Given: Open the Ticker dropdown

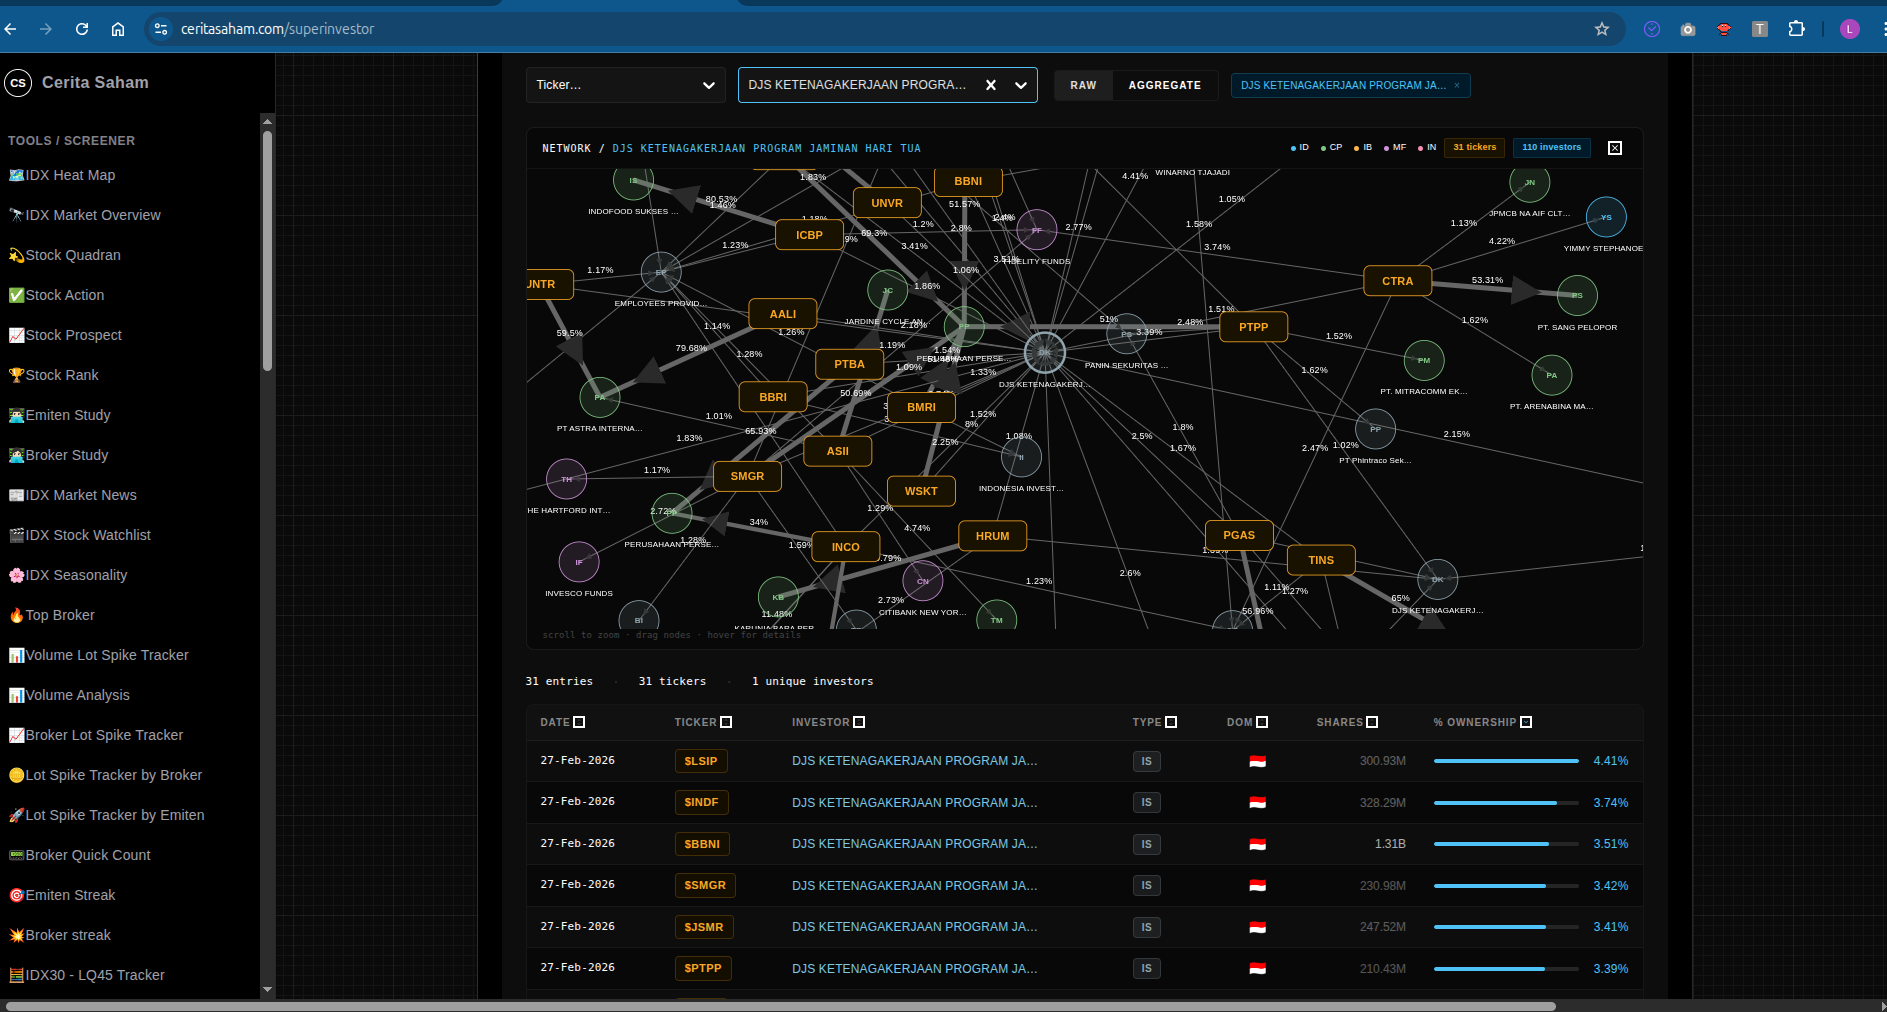Looking at the screenshot, I should tap(625, 85).
